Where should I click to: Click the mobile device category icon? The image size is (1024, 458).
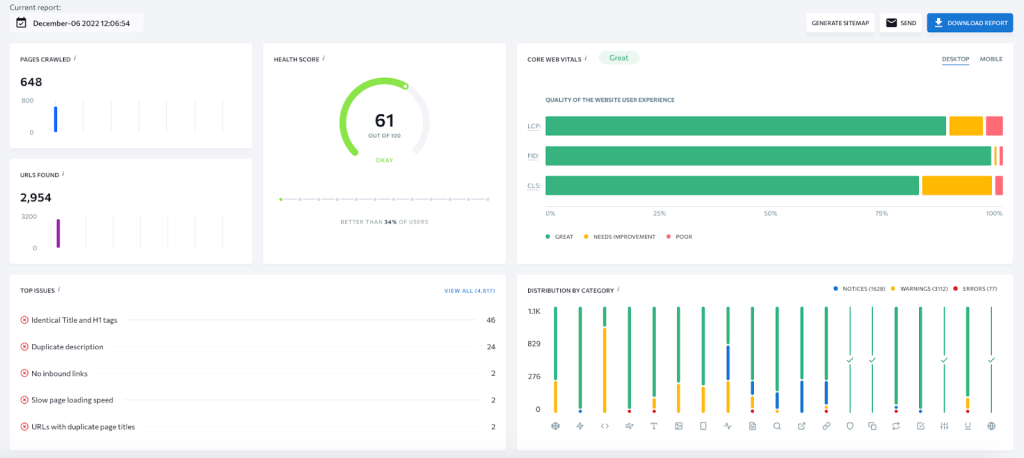pyautogui.click(x=703, y=426)
